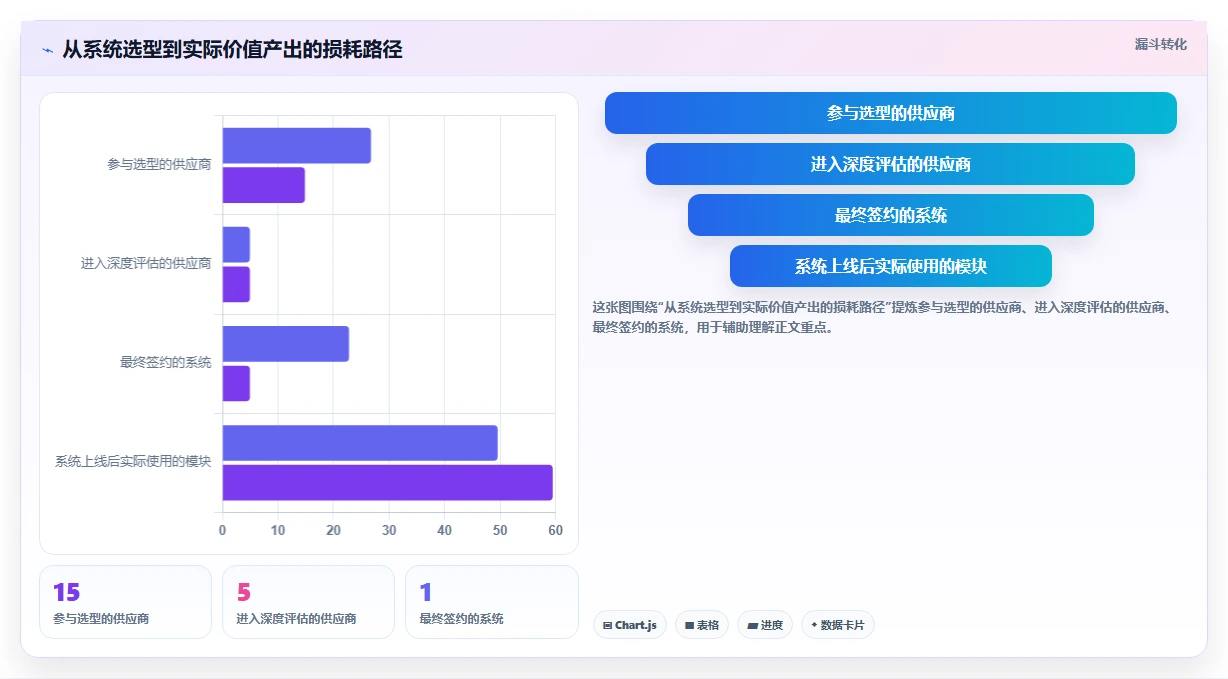1228x679 pixels.
Task: Click the chart axis label 参与选型的供应商
Action: [159, 164]
